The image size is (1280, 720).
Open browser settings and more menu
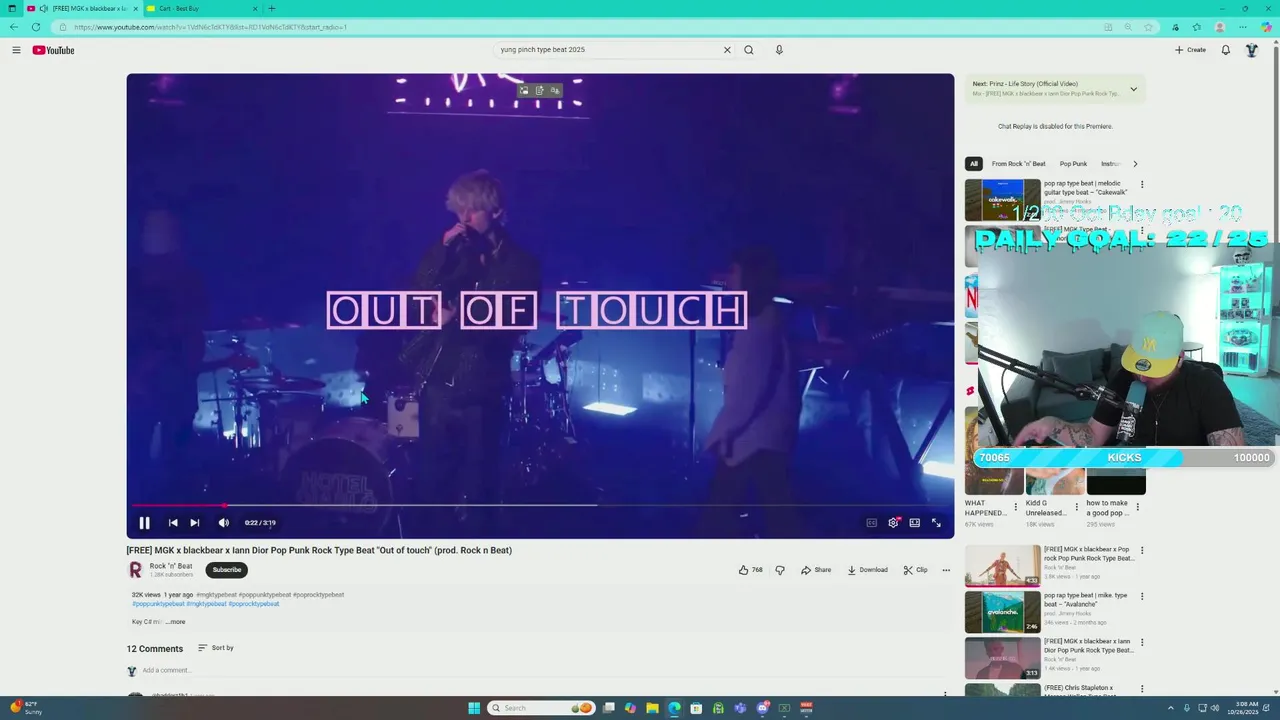tap(1243, 27)
